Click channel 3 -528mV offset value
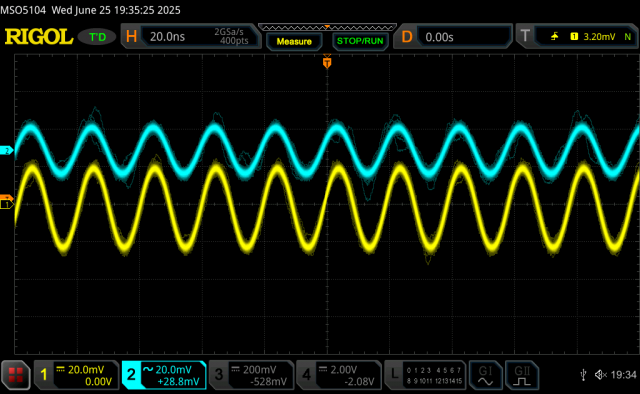This screenshot has height=394, width=640. pos(268,382)
